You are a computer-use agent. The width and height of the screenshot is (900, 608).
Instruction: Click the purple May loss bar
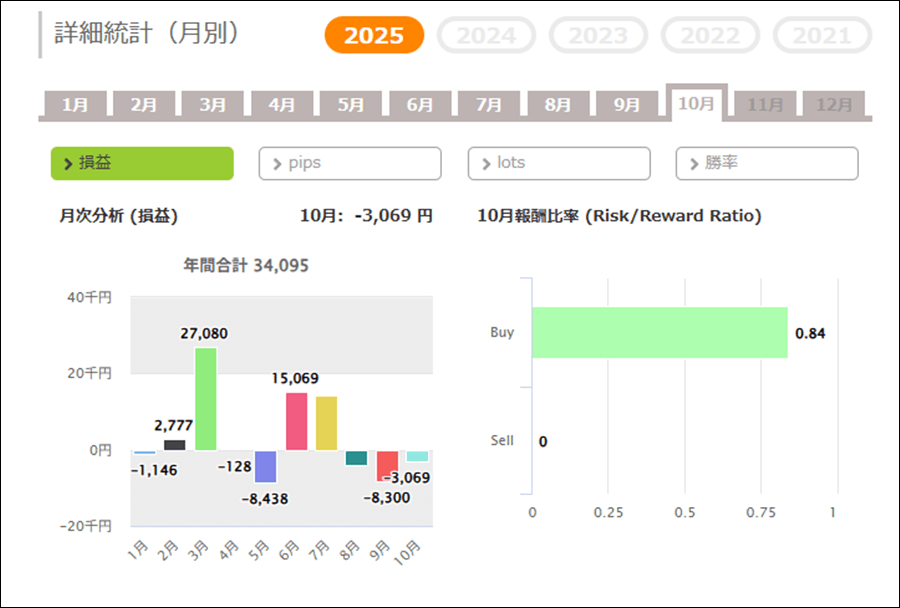[x=265, y=466]
